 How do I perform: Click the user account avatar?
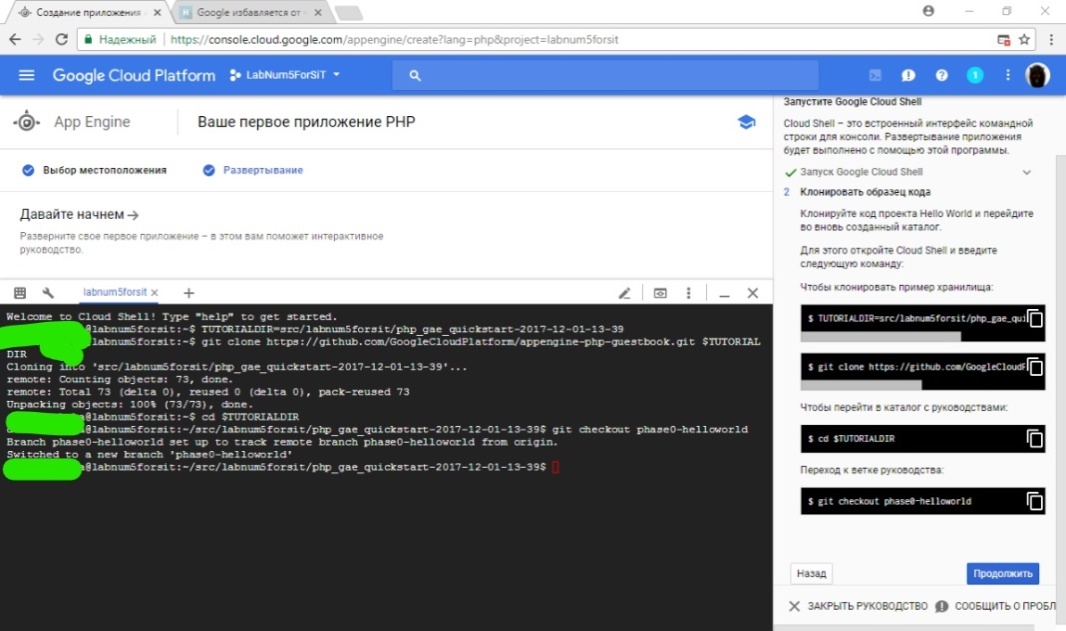[x=1037, y=75]
